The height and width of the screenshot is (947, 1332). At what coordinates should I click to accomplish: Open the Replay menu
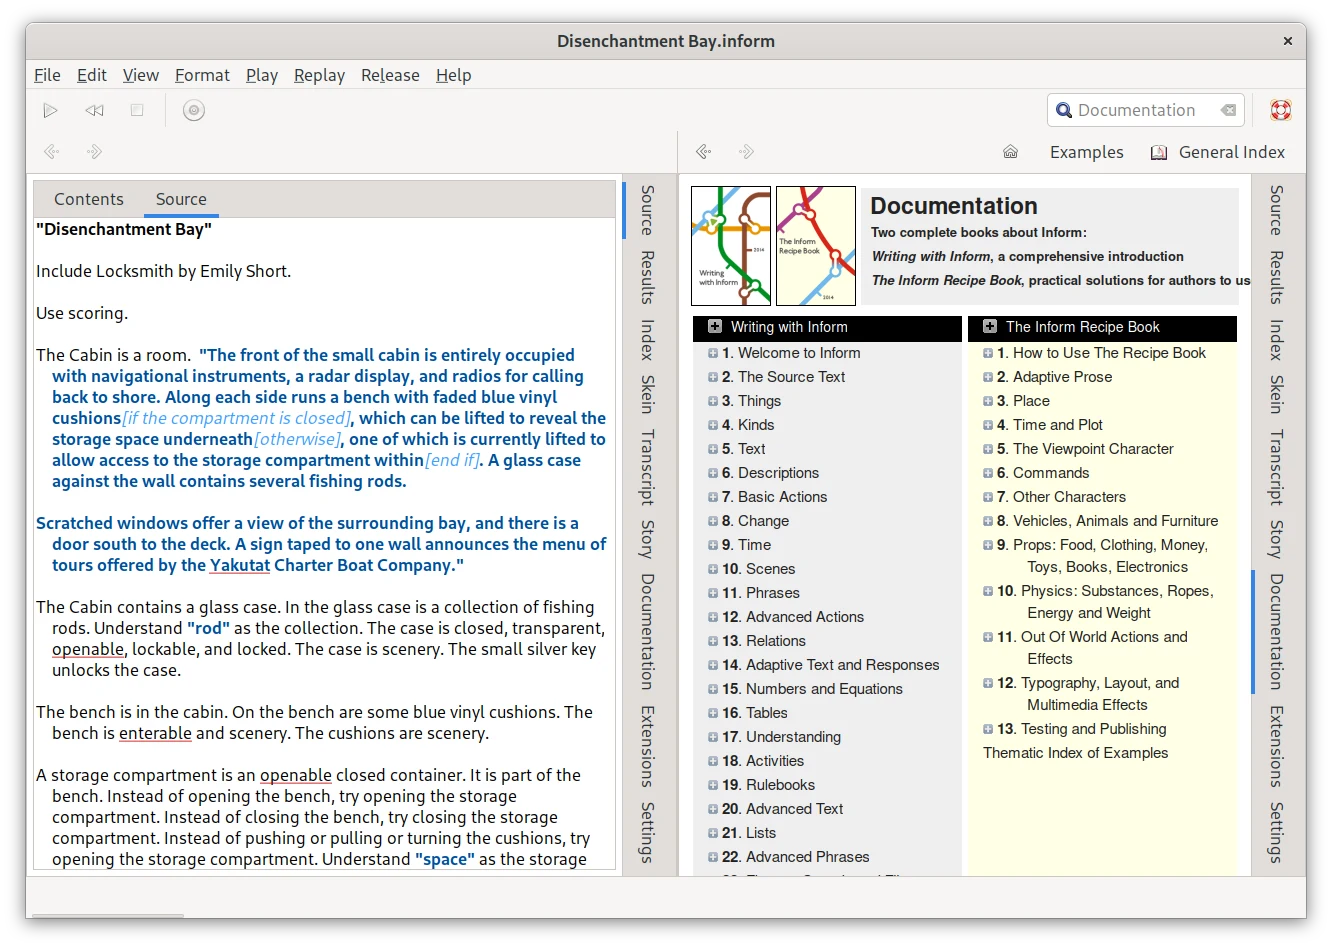tap(319, 75)
